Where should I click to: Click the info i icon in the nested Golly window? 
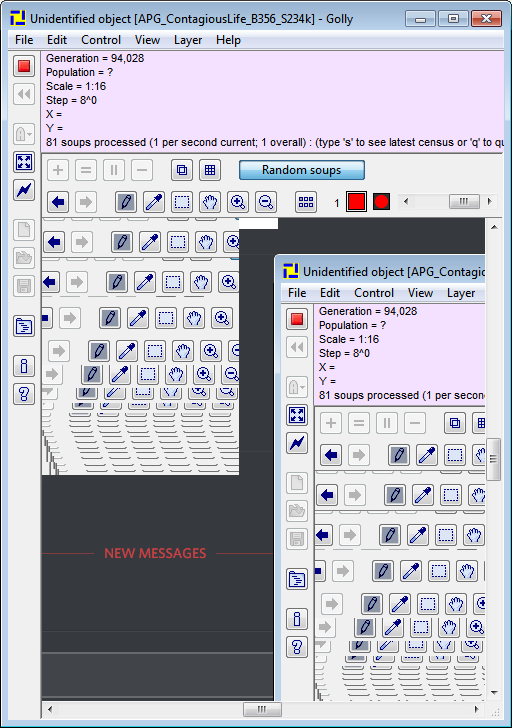click(297, 619)
